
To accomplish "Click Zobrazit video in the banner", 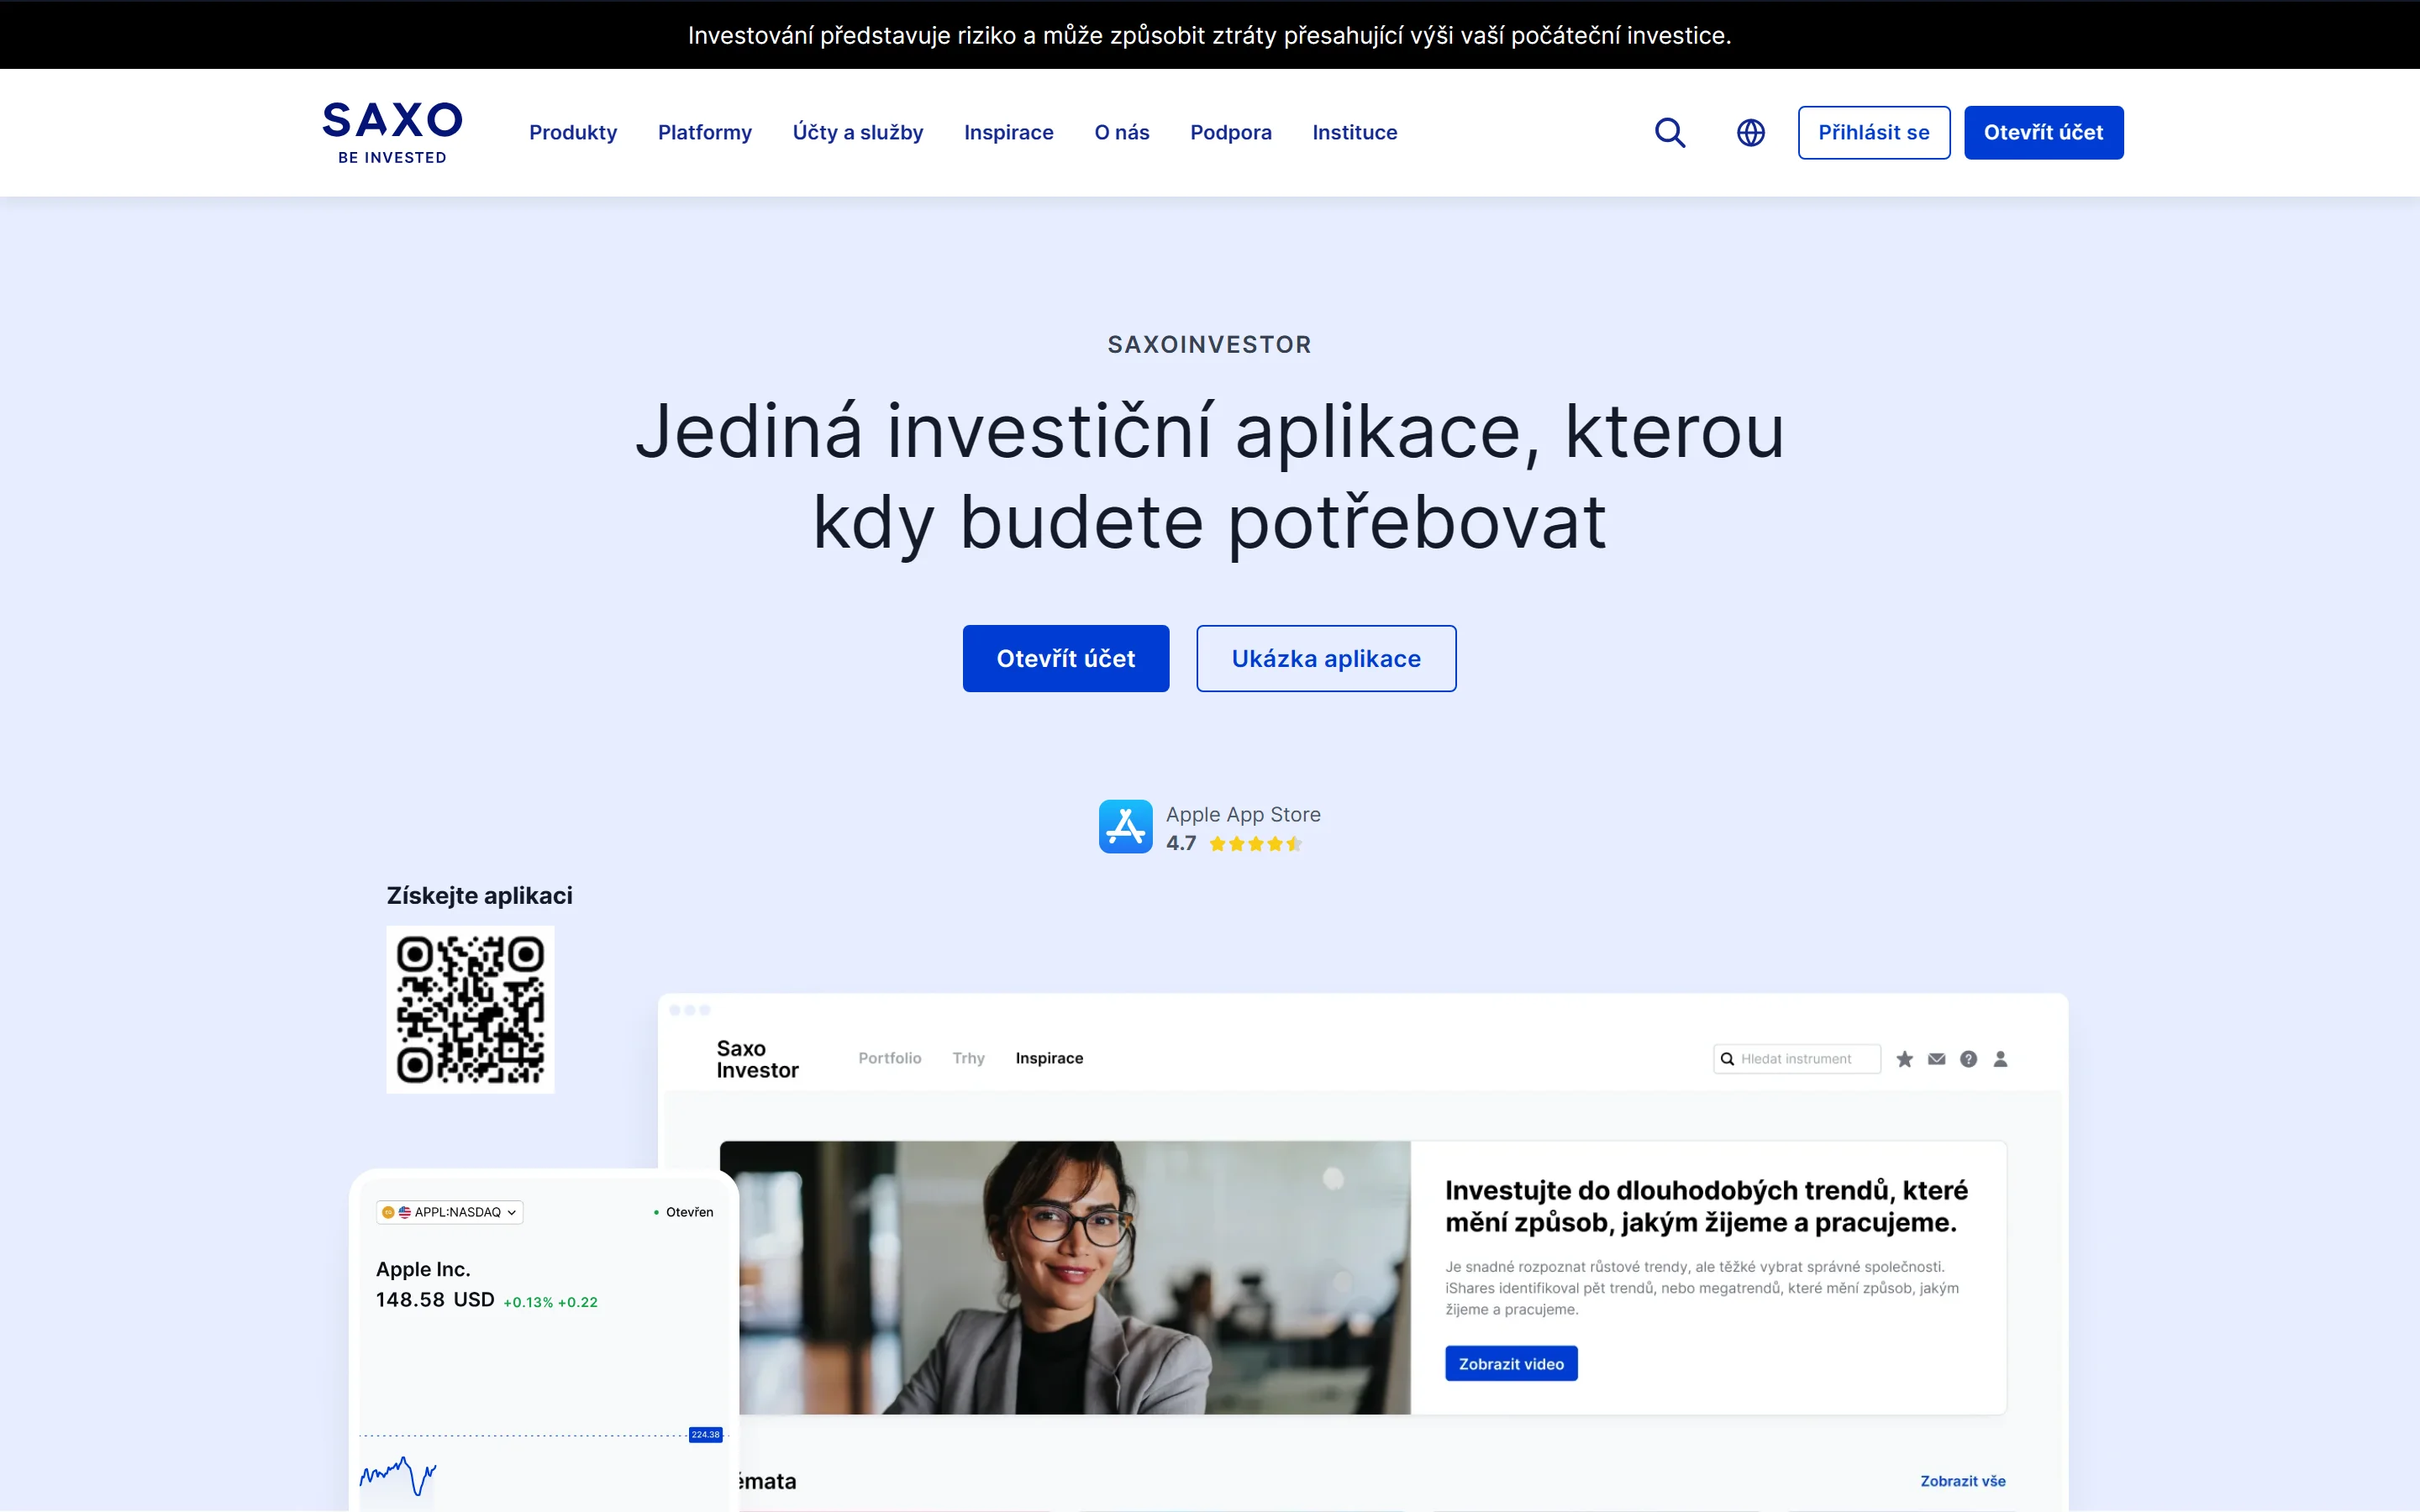I will 1511,1362.
